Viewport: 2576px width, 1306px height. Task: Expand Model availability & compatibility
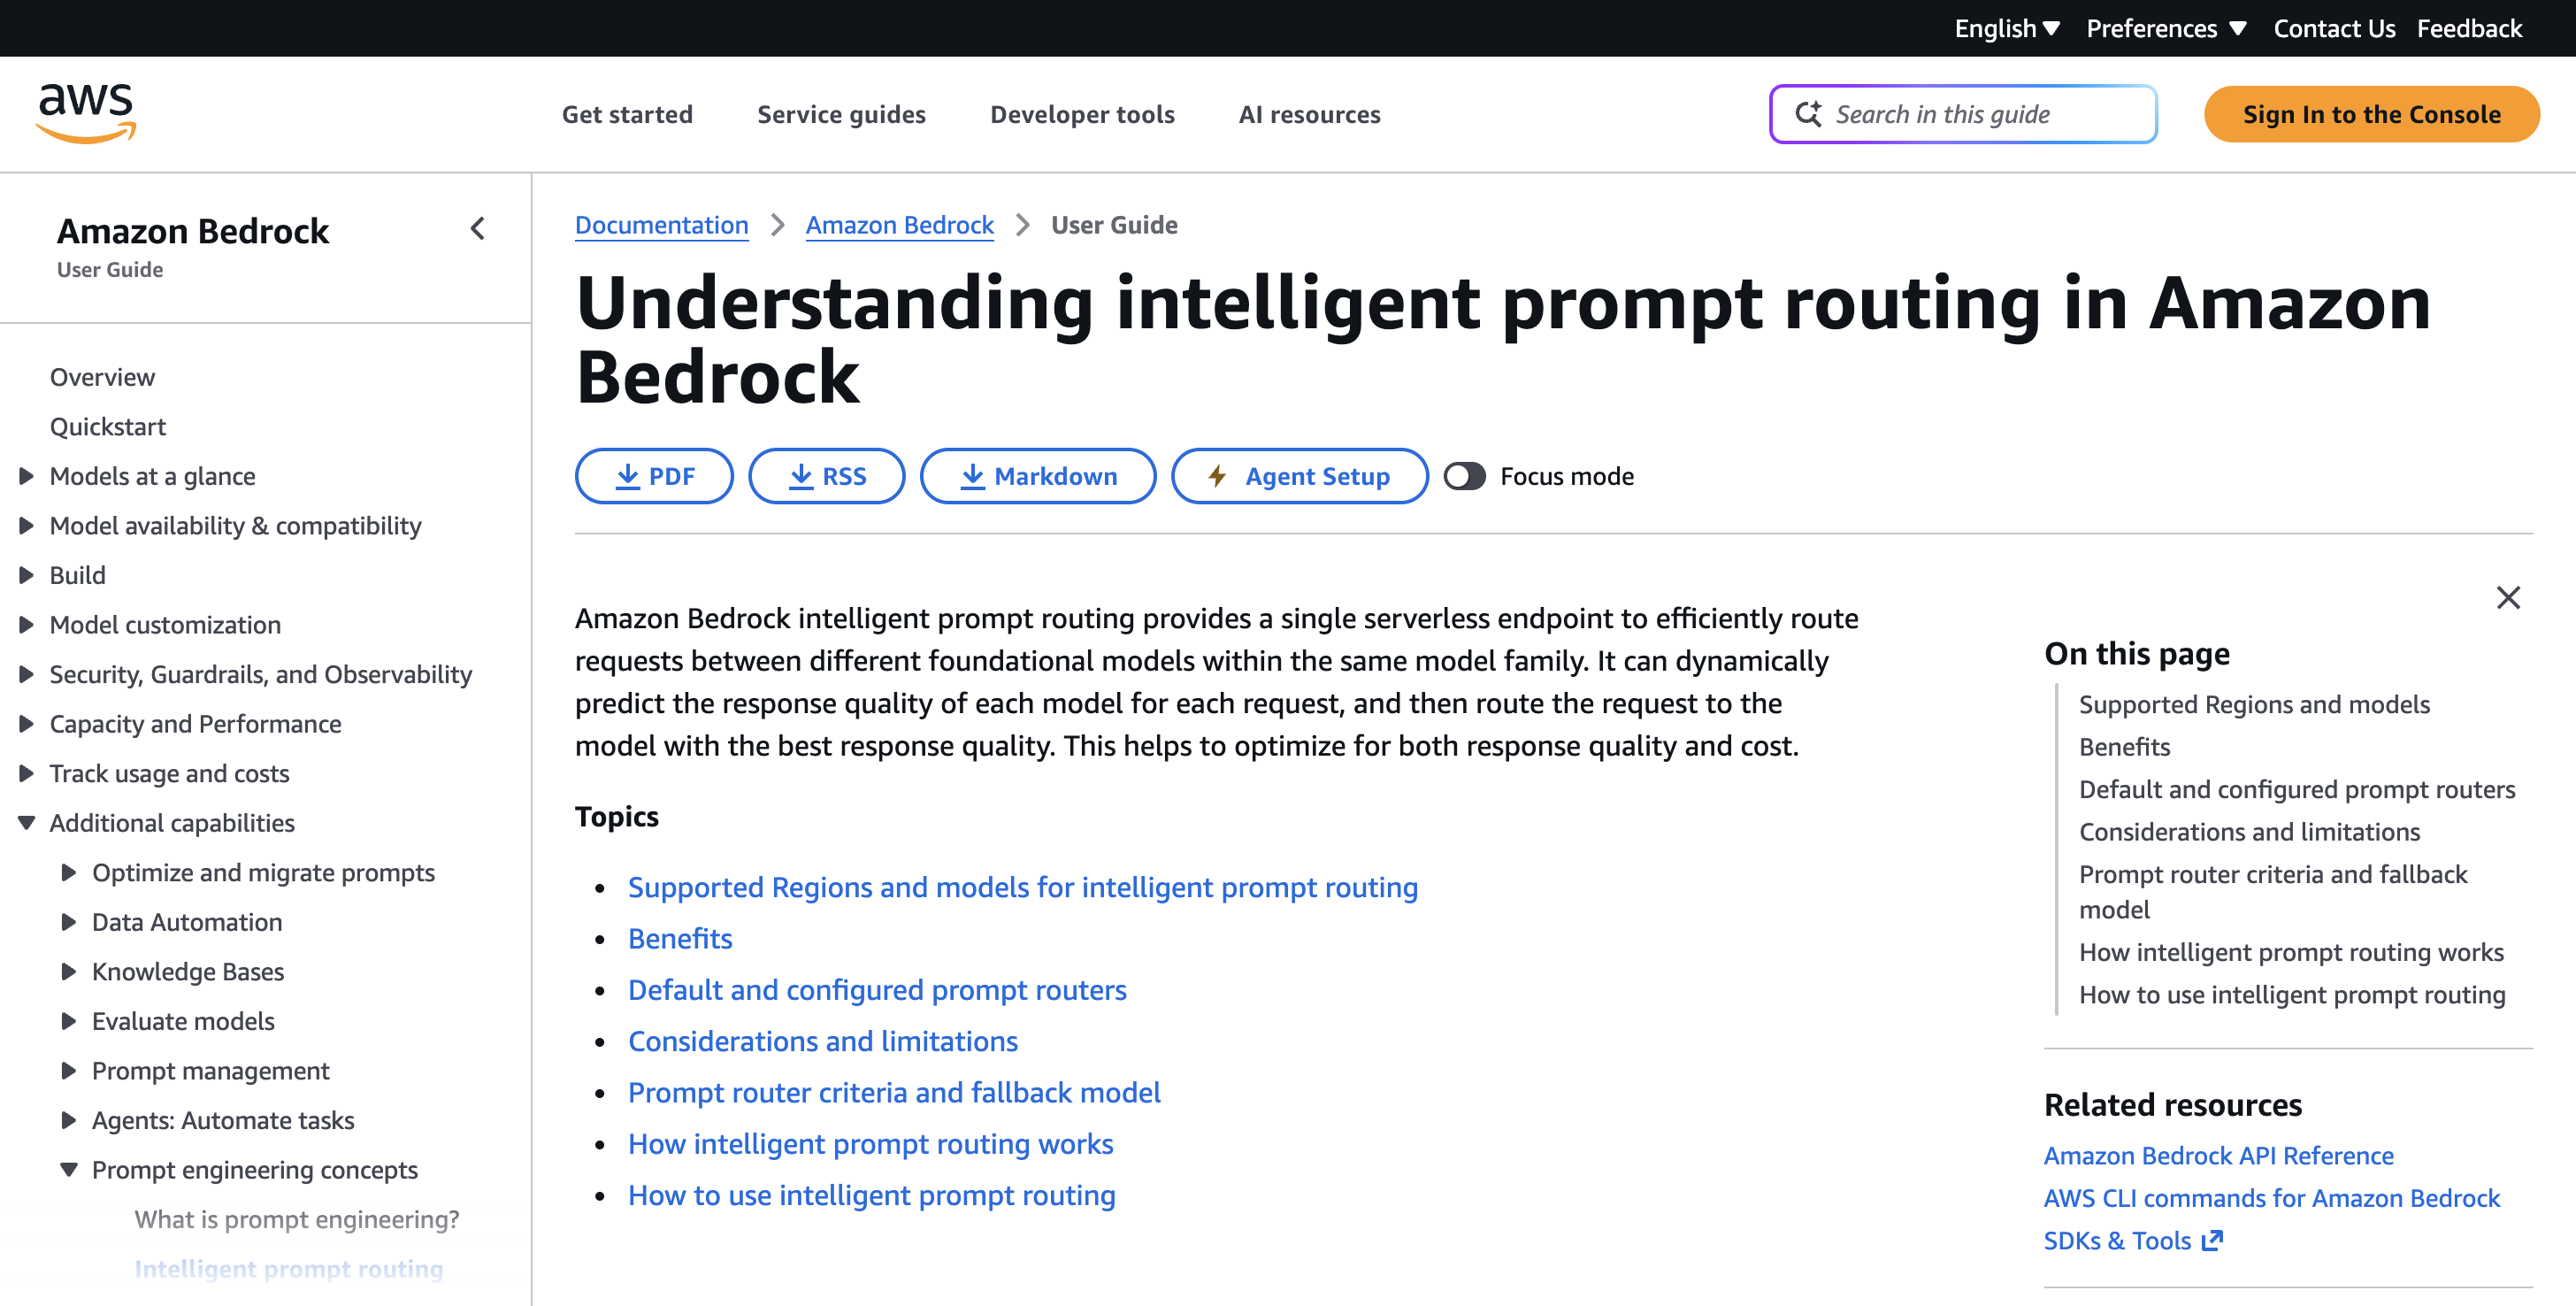tap(27, 525)
